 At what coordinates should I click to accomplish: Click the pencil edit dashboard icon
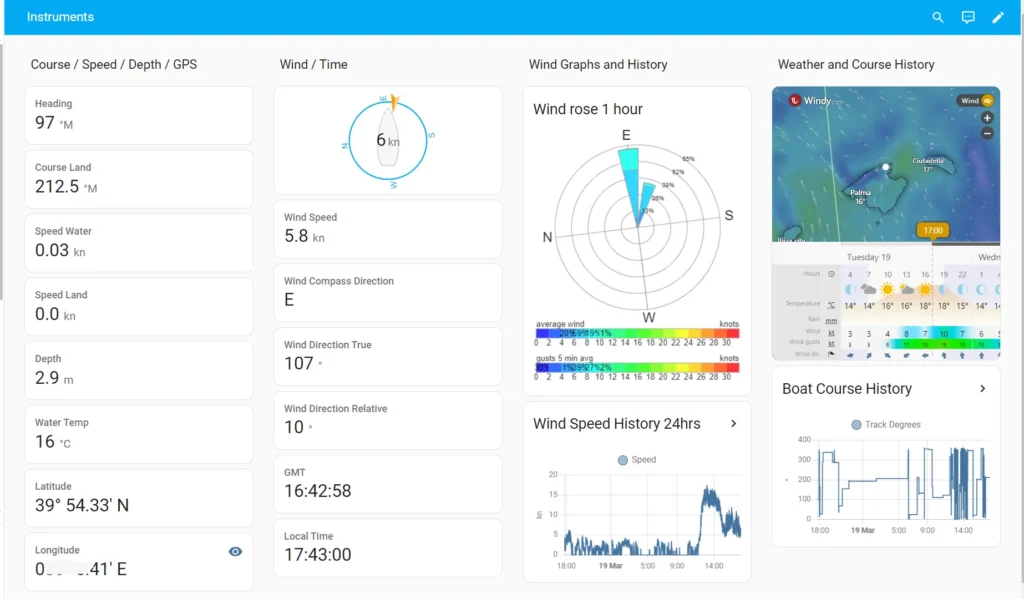click(x=998, y=18)
